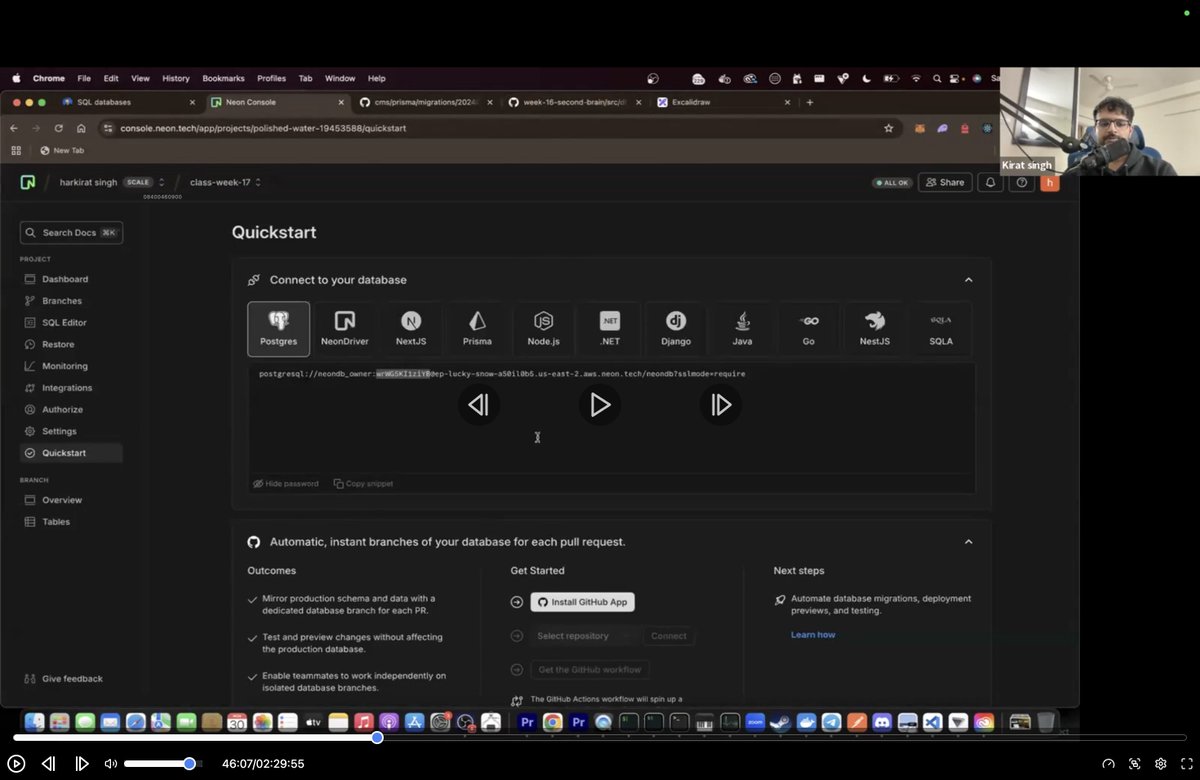Open the Chrome apps grid icon
This screenshot has height=780, width=1200.
pyautogui.click(x=16, y=150)
